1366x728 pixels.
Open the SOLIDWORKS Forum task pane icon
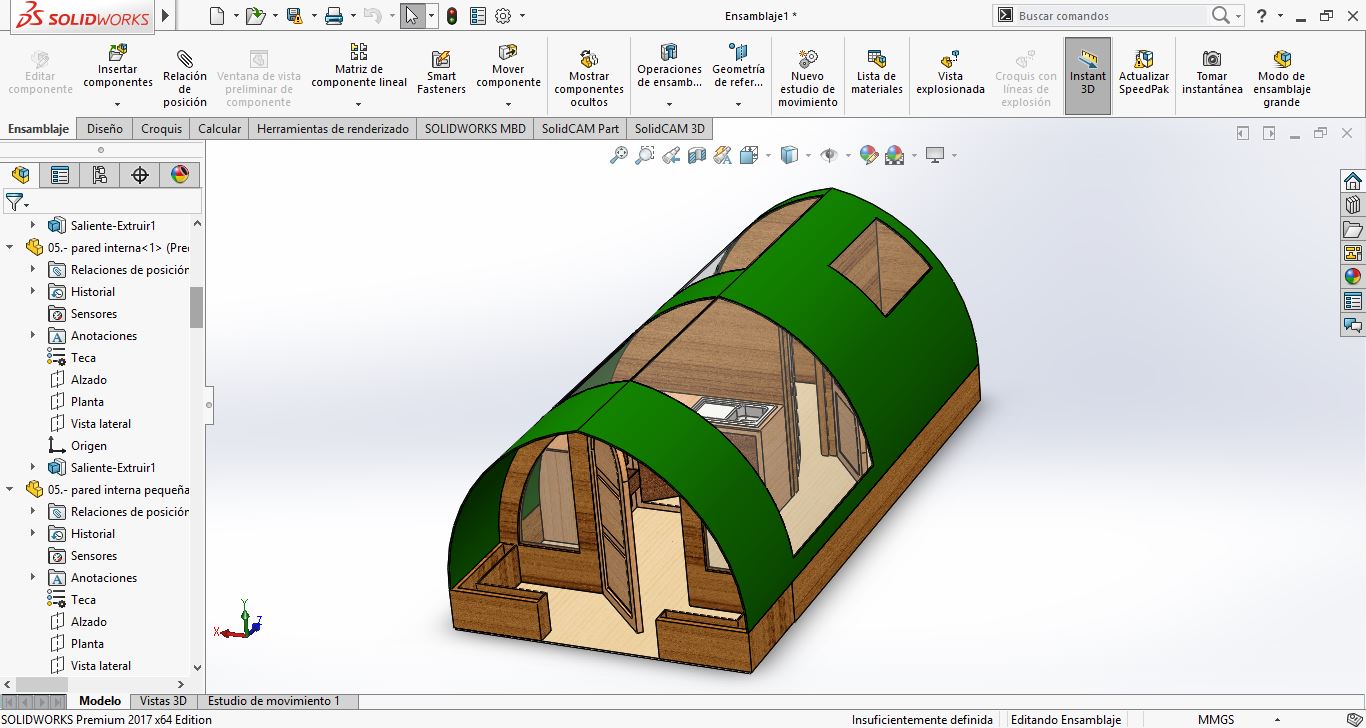[x=1353, y=325]
